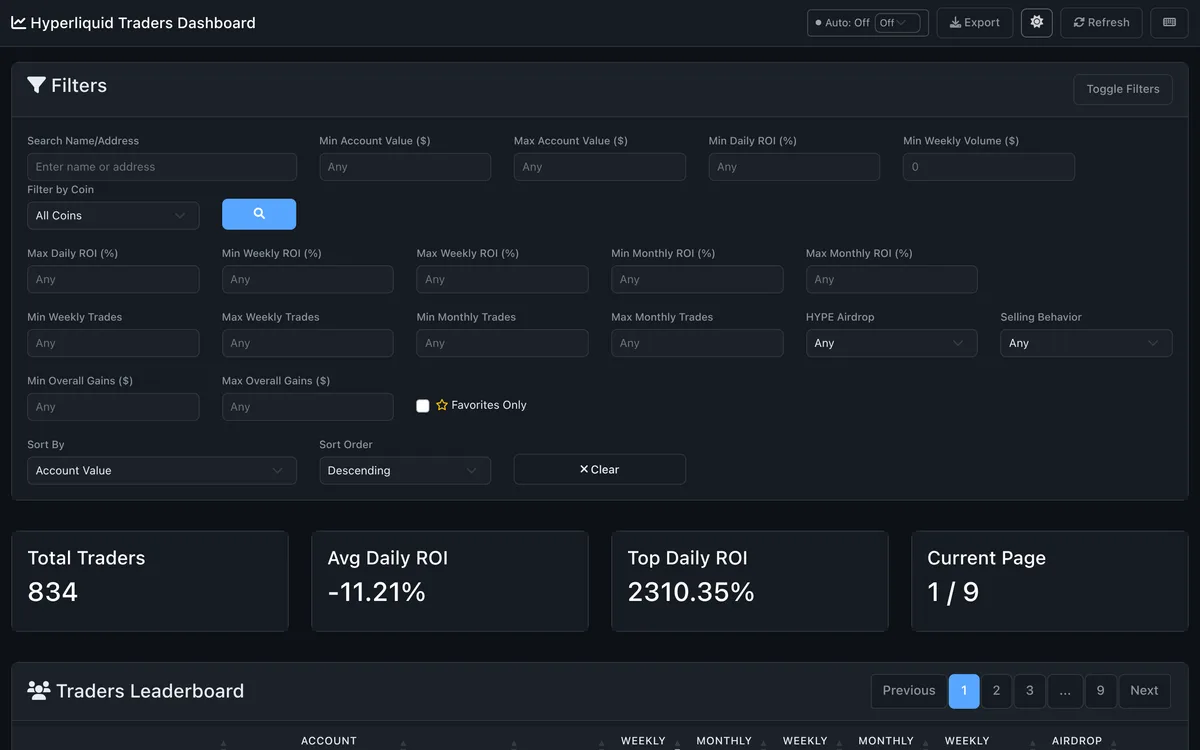
Task: Open the Auto refresh Off dropdown
Action: pos(897,22)
